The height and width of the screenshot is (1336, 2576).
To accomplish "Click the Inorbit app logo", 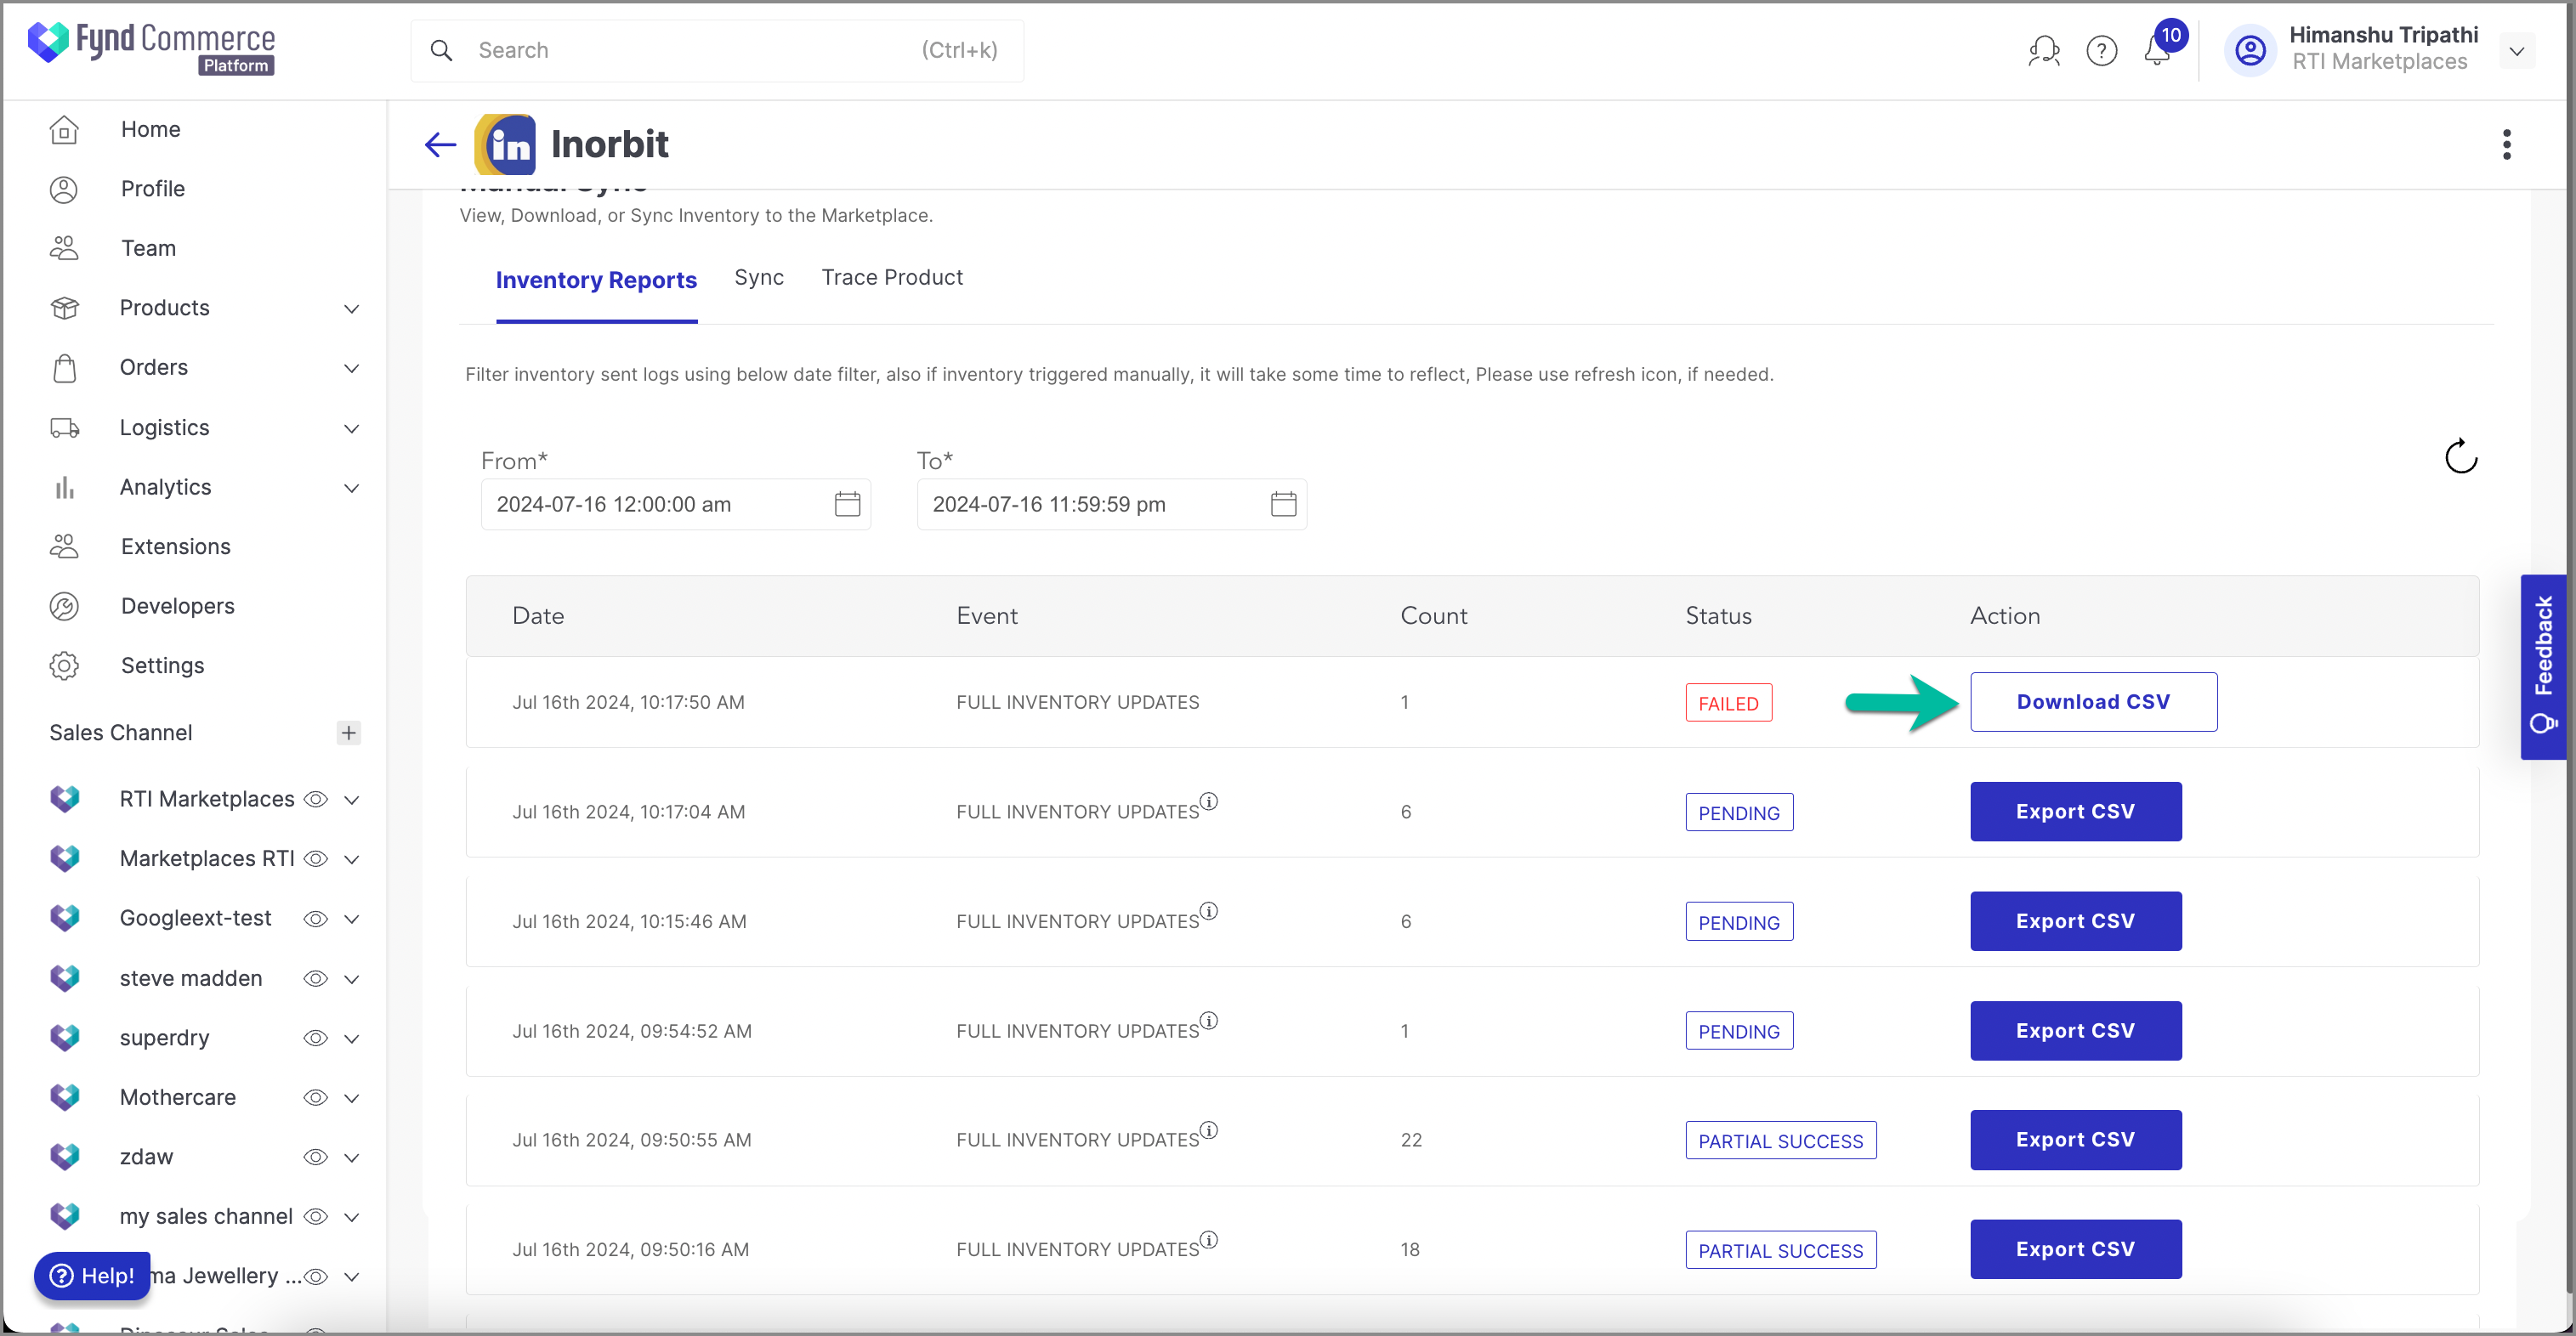I will tap(505, 144).
